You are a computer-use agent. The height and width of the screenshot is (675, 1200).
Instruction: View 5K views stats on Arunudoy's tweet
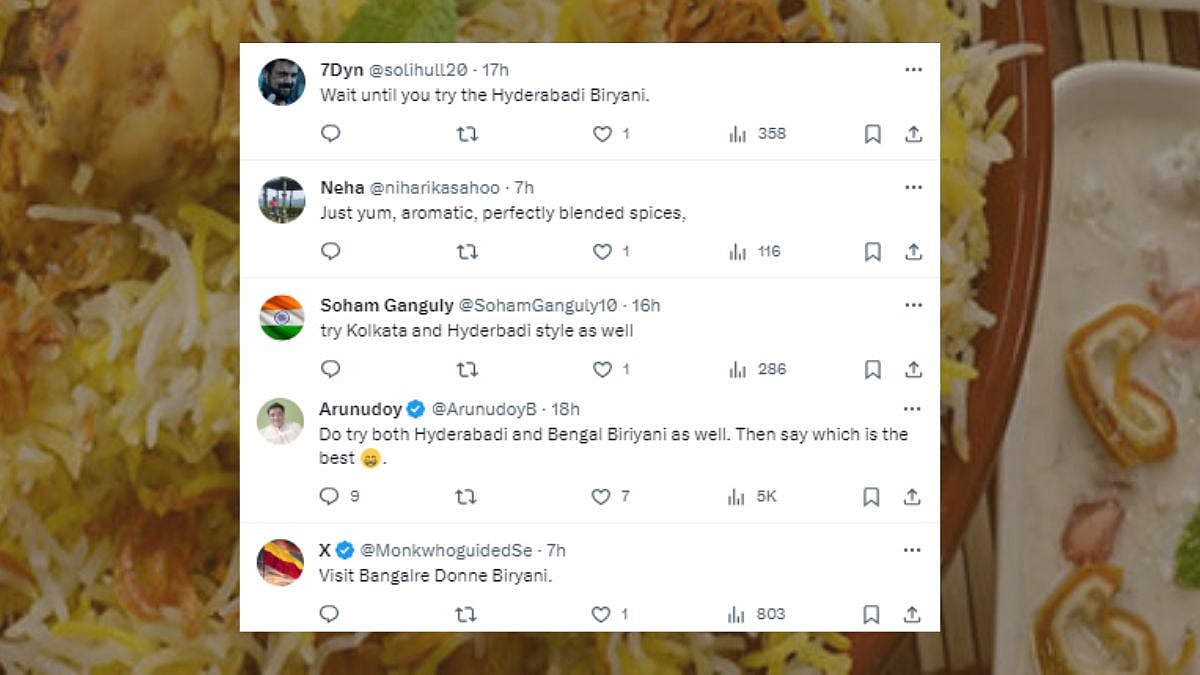click(753, 497)
